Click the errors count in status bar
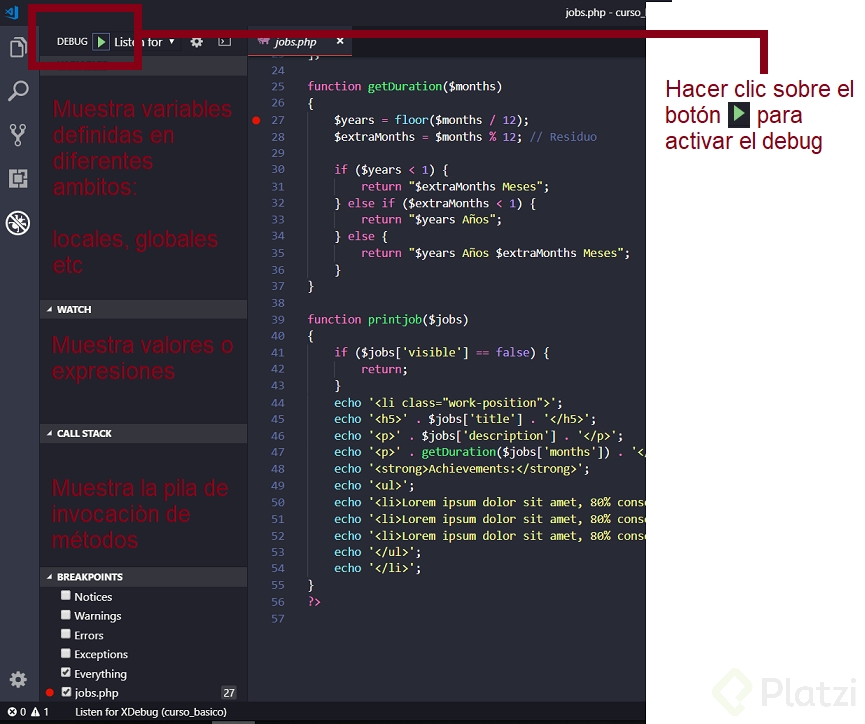This screenshot has width=865, height=724. click(x=17, y=712)
